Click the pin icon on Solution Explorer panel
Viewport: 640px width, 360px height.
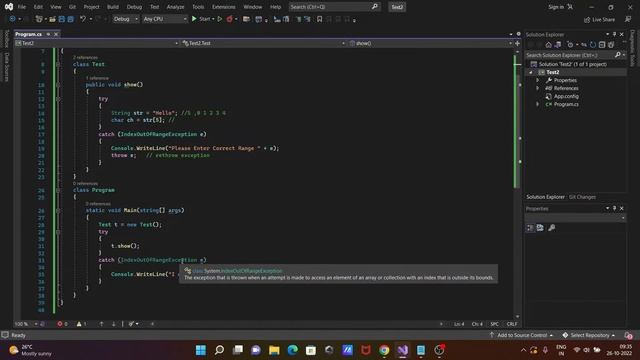tap(614, 35)
